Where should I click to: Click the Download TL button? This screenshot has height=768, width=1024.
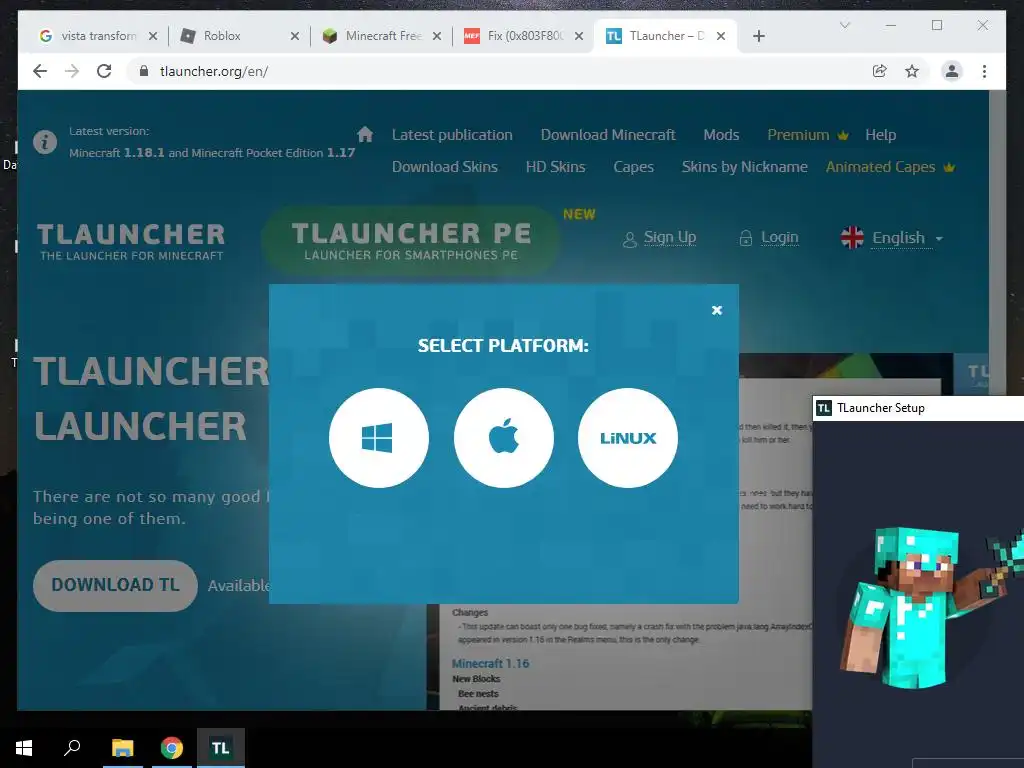(x=115, y=585)
